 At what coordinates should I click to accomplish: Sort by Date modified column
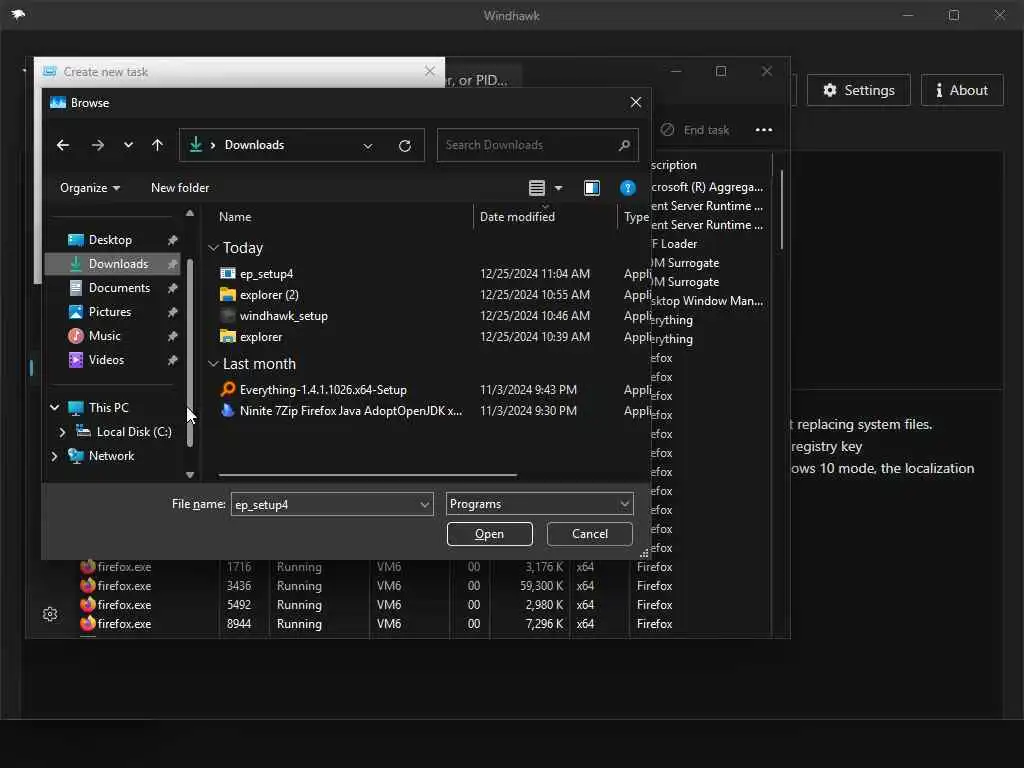click(x=517, y=217)
